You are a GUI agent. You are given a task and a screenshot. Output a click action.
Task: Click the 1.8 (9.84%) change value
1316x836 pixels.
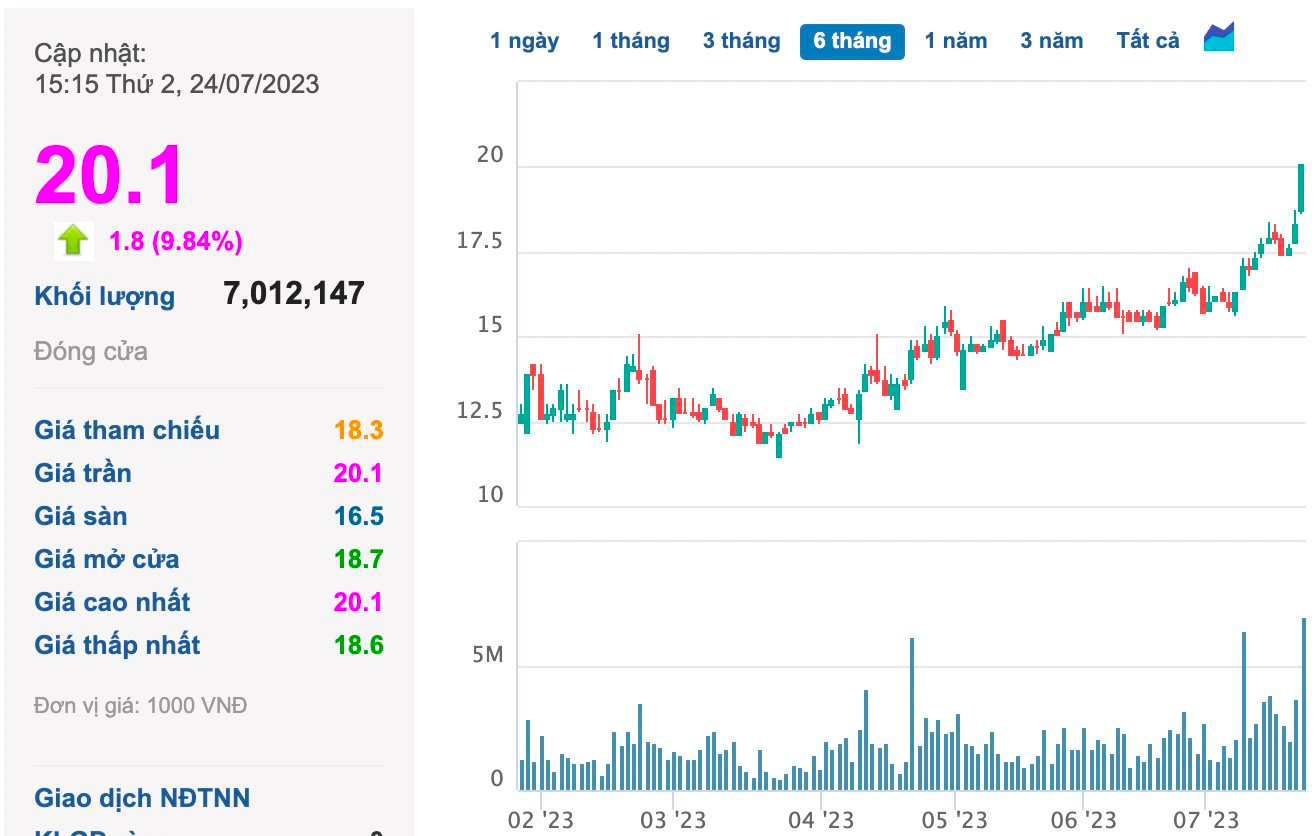pyautogui.click(x=176, y=241)
